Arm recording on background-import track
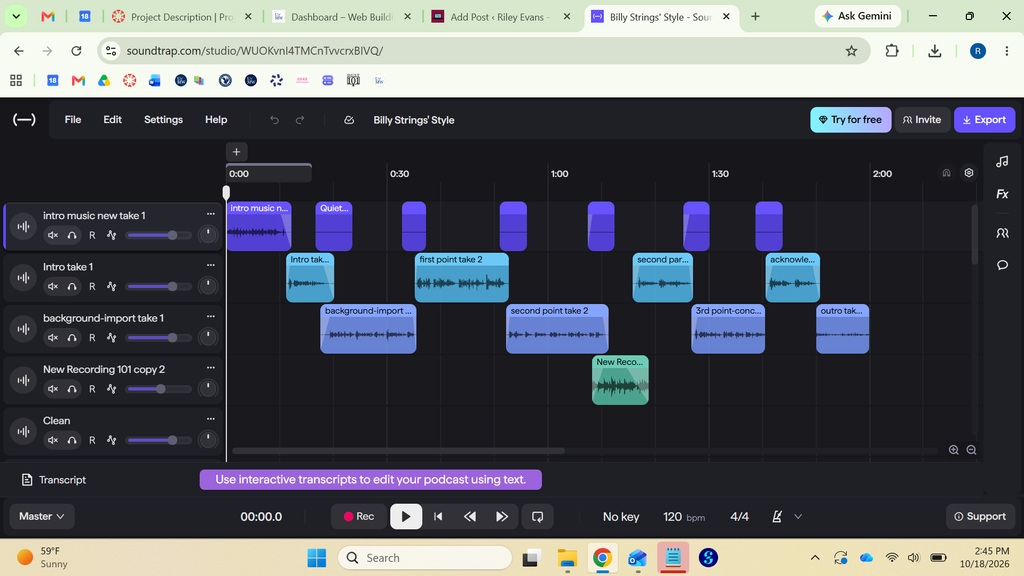This screenshot has height=576, width=1024. tap(92, 338)
